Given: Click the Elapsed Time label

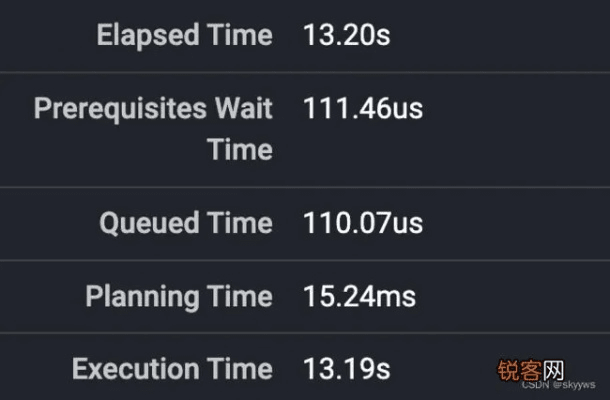Looking at the screenshot, I should tap(184, 35).
